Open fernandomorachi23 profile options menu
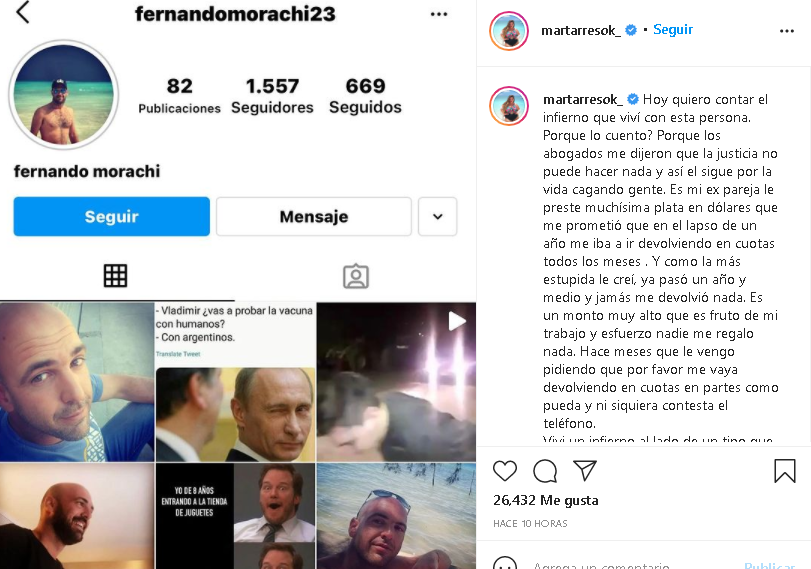The height and width of the screenshot is (569, 811). (439, 14)
